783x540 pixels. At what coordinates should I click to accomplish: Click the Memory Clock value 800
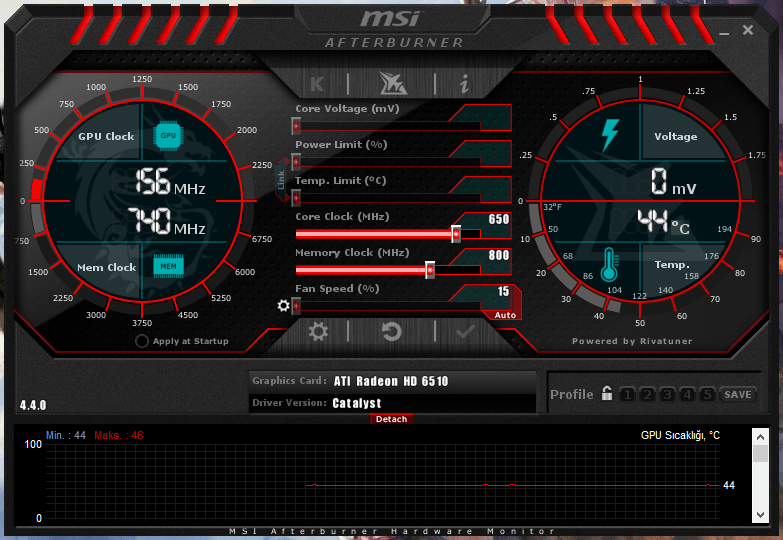pyautogui.click(x=498, y=255)
